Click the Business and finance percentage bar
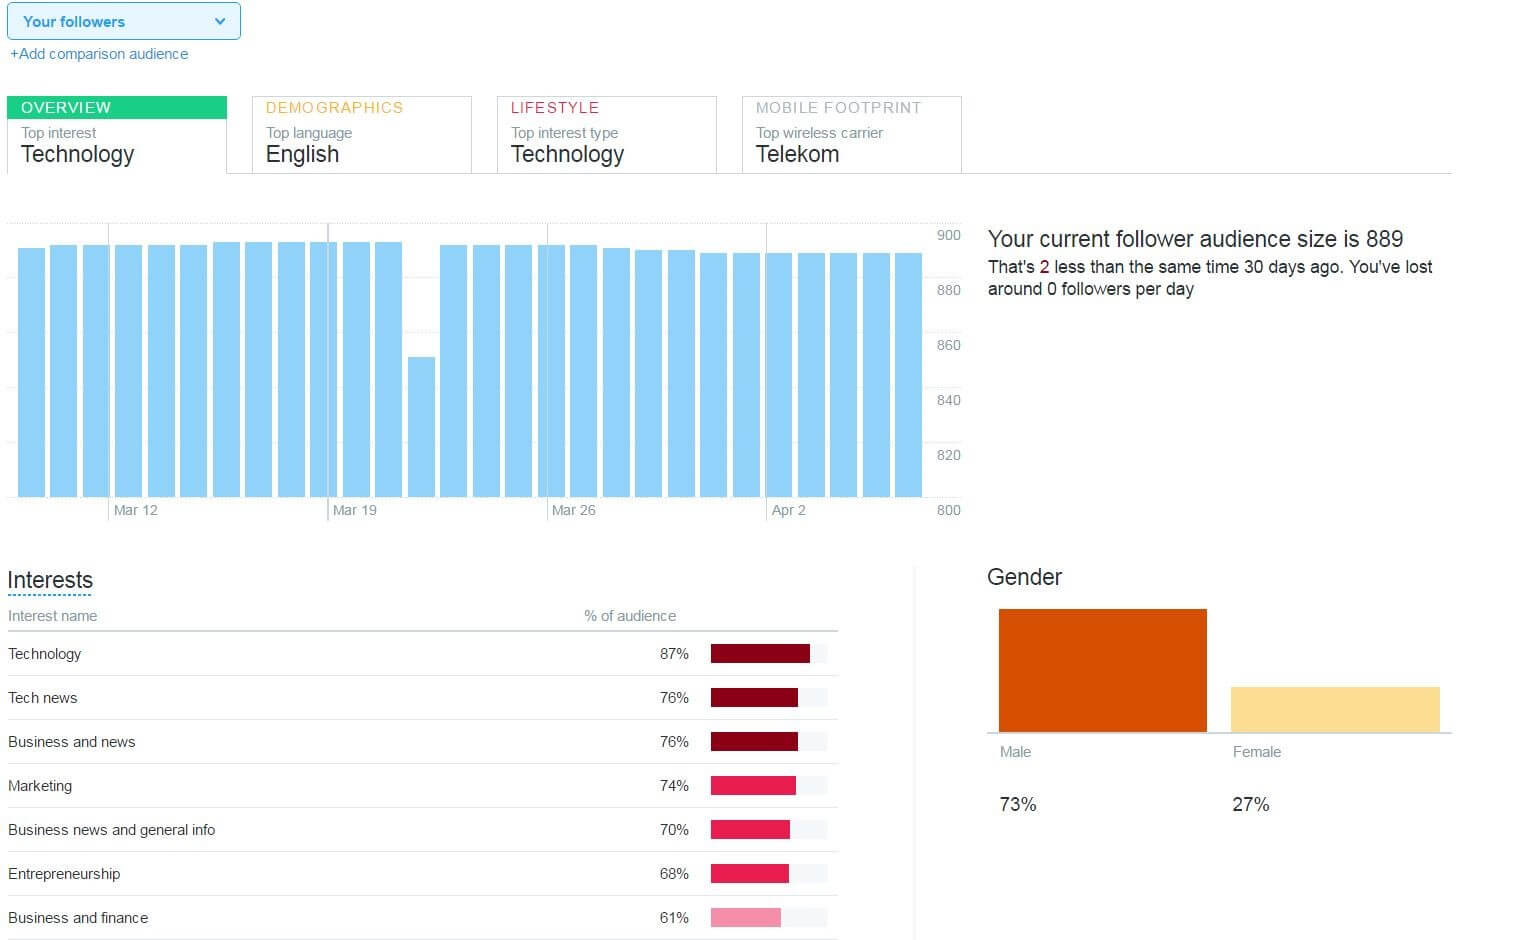This screenshot has width=1533, height=940. 746,918
